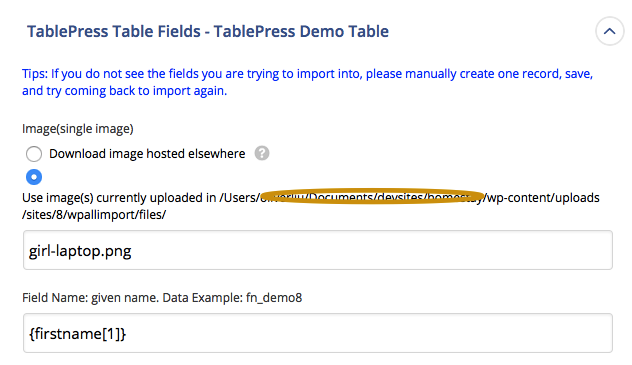This screenshot has width=632, height=365.
Task: Click 'Use image(s) currently uploaded in' text
Action: coord(119,198)
